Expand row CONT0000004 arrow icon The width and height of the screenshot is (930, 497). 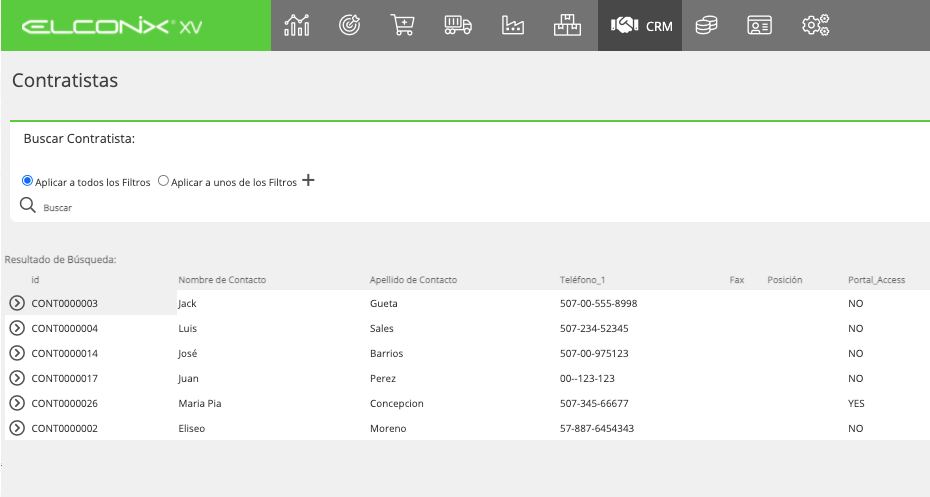[17, 328]
